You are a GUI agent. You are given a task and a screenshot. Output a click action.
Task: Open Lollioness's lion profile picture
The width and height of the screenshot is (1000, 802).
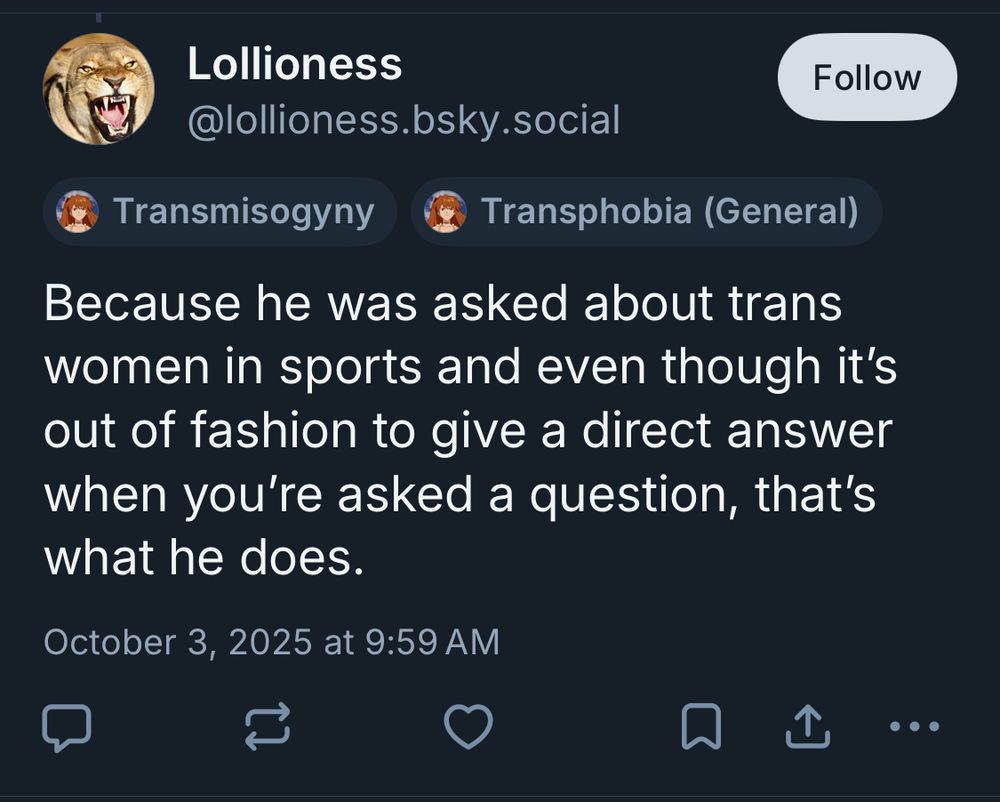(x=98, y=89)
